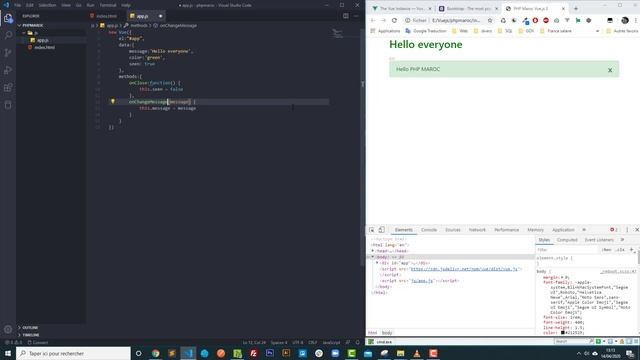Switch to the Network tab in DevTools

tap(477, 230)
